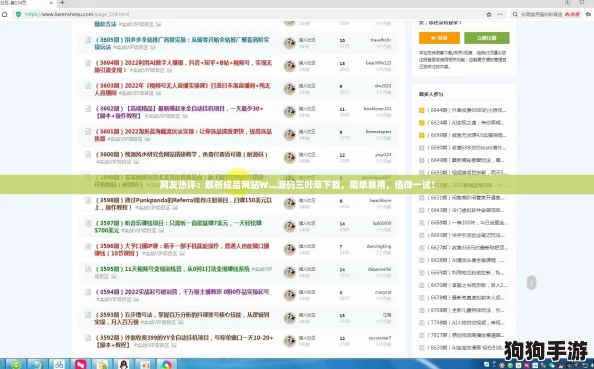Open post 3594期 2022实战起号秘训营
This screenshot has width=594, height=369.
pyautogui.click(x=182, y=292)
